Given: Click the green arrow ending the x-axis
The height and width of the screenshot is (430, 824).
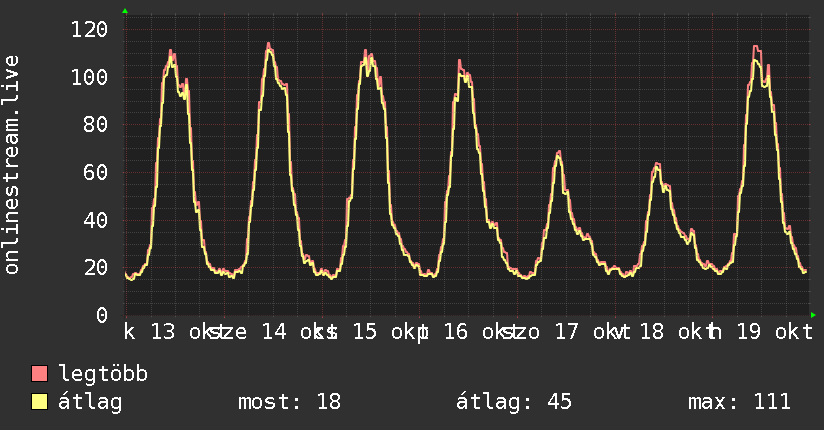Looking at the screenshot, I should coord(813,315).
